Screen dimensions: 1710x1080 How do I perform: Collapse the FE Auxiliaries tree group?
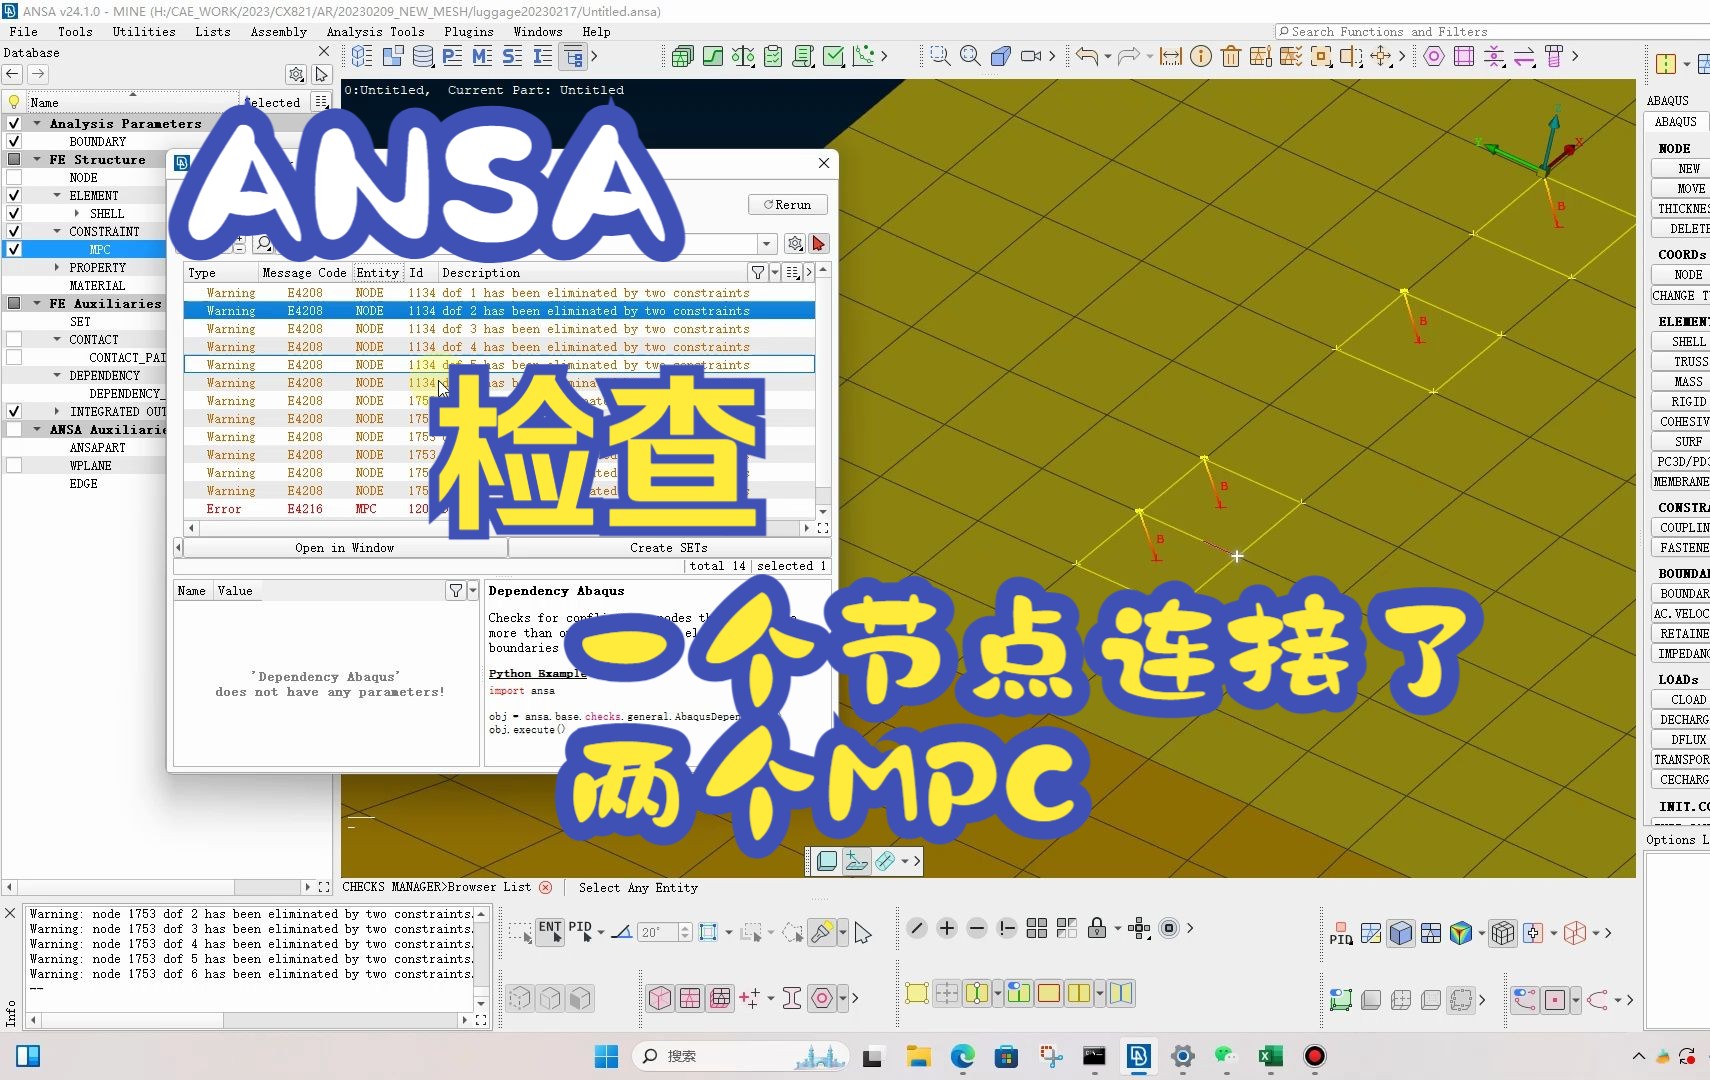[x=37, y=304]
